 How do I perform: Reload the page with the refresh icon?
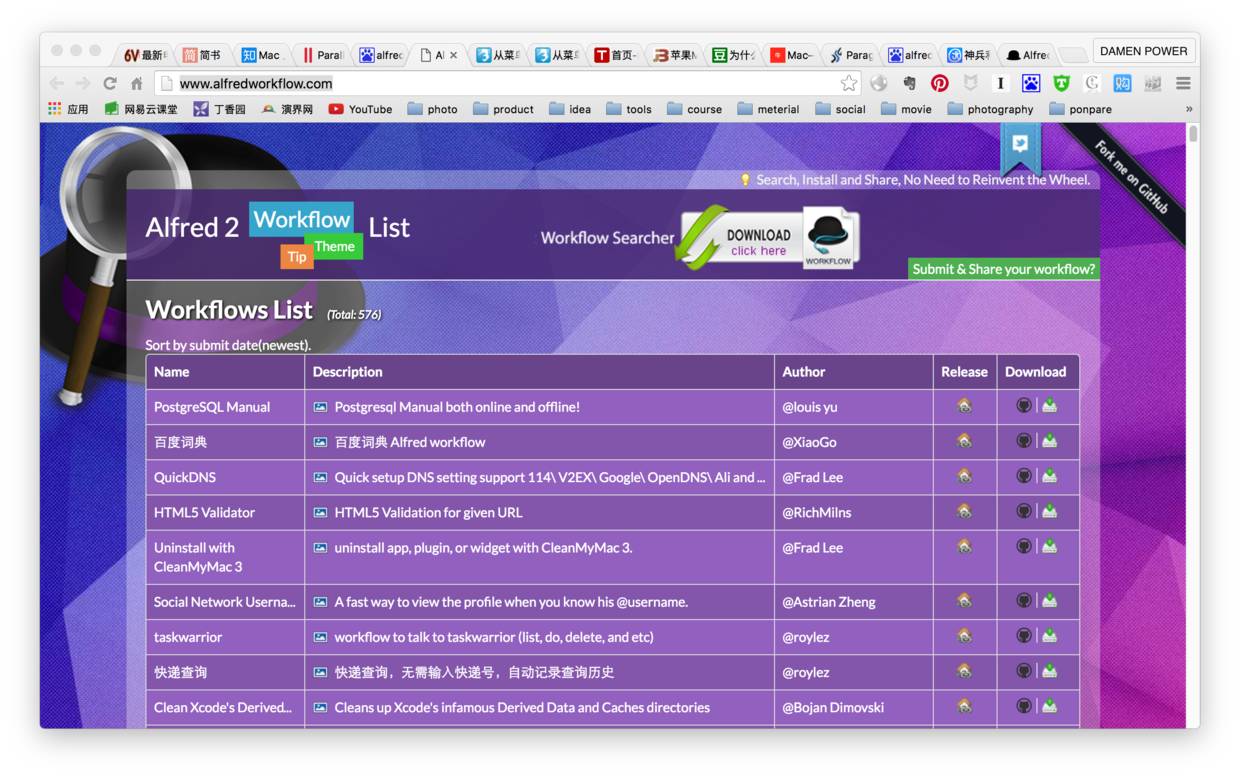point(110,83)
